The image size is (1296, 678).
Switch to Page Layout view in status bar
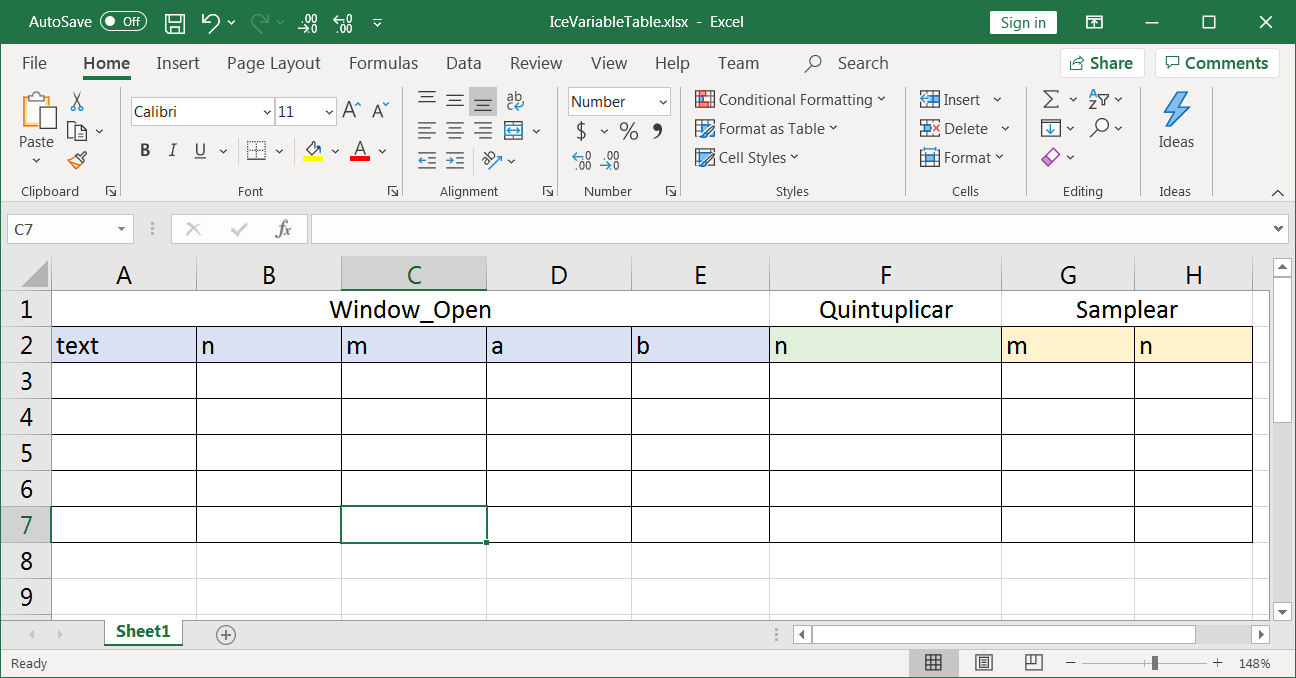tap(984, 663)
